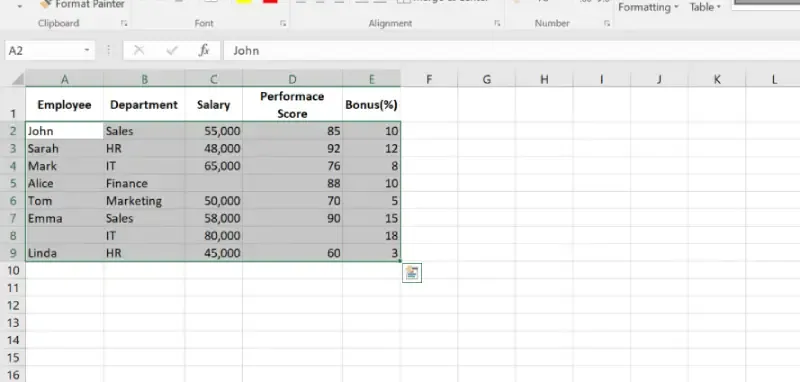800x382 pixels.
Task: Select the cell containing Linda
Action: (64, 253)
